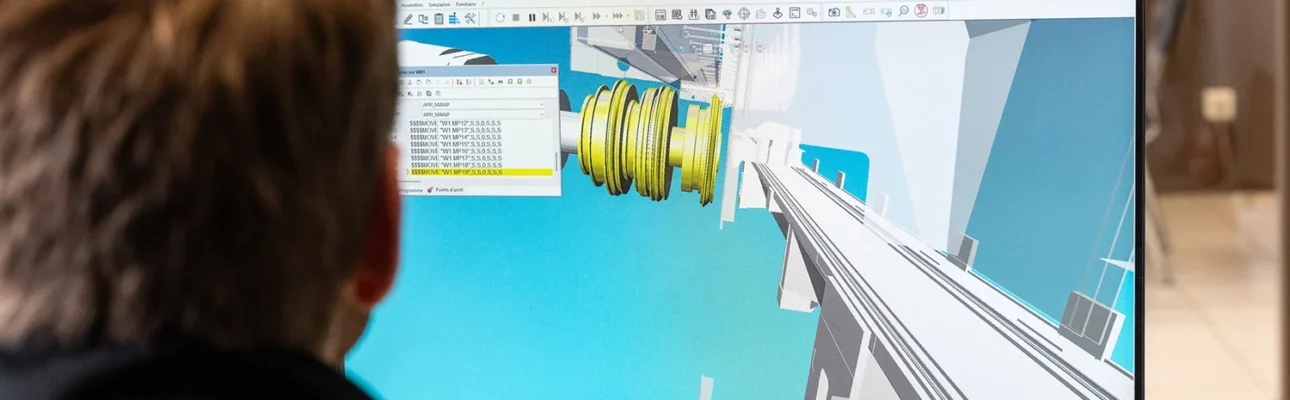
Task: Open the wrench and screwdriver tools icon
Action: [470, 19]
